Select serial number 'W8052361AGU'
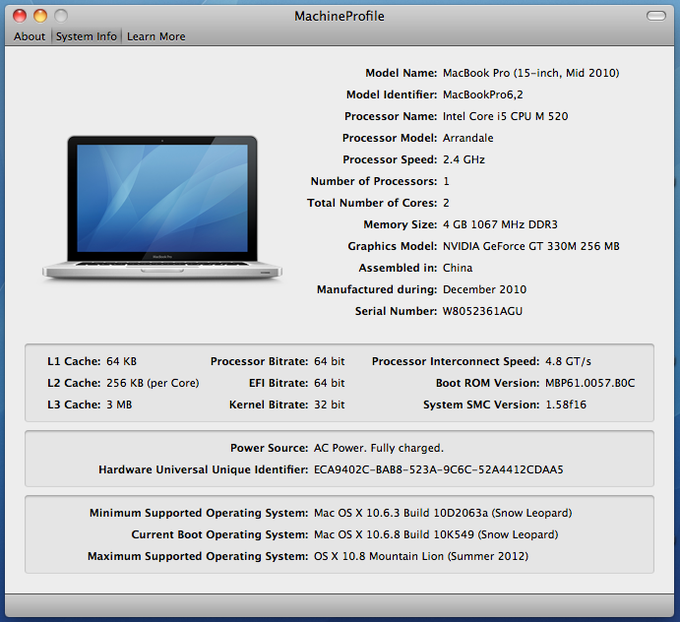 [482, 311]
